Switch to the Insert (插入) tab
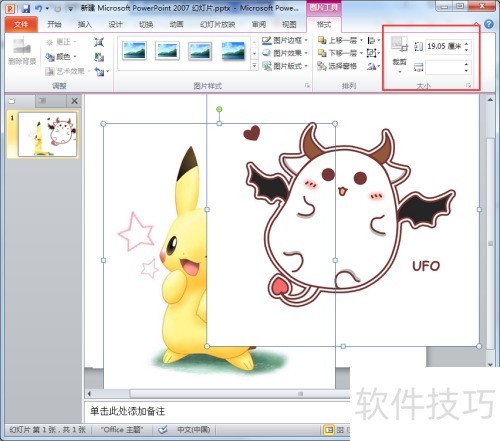Viewport: 500px width, 441px height. pyautogui.click(x=84, y=24)
